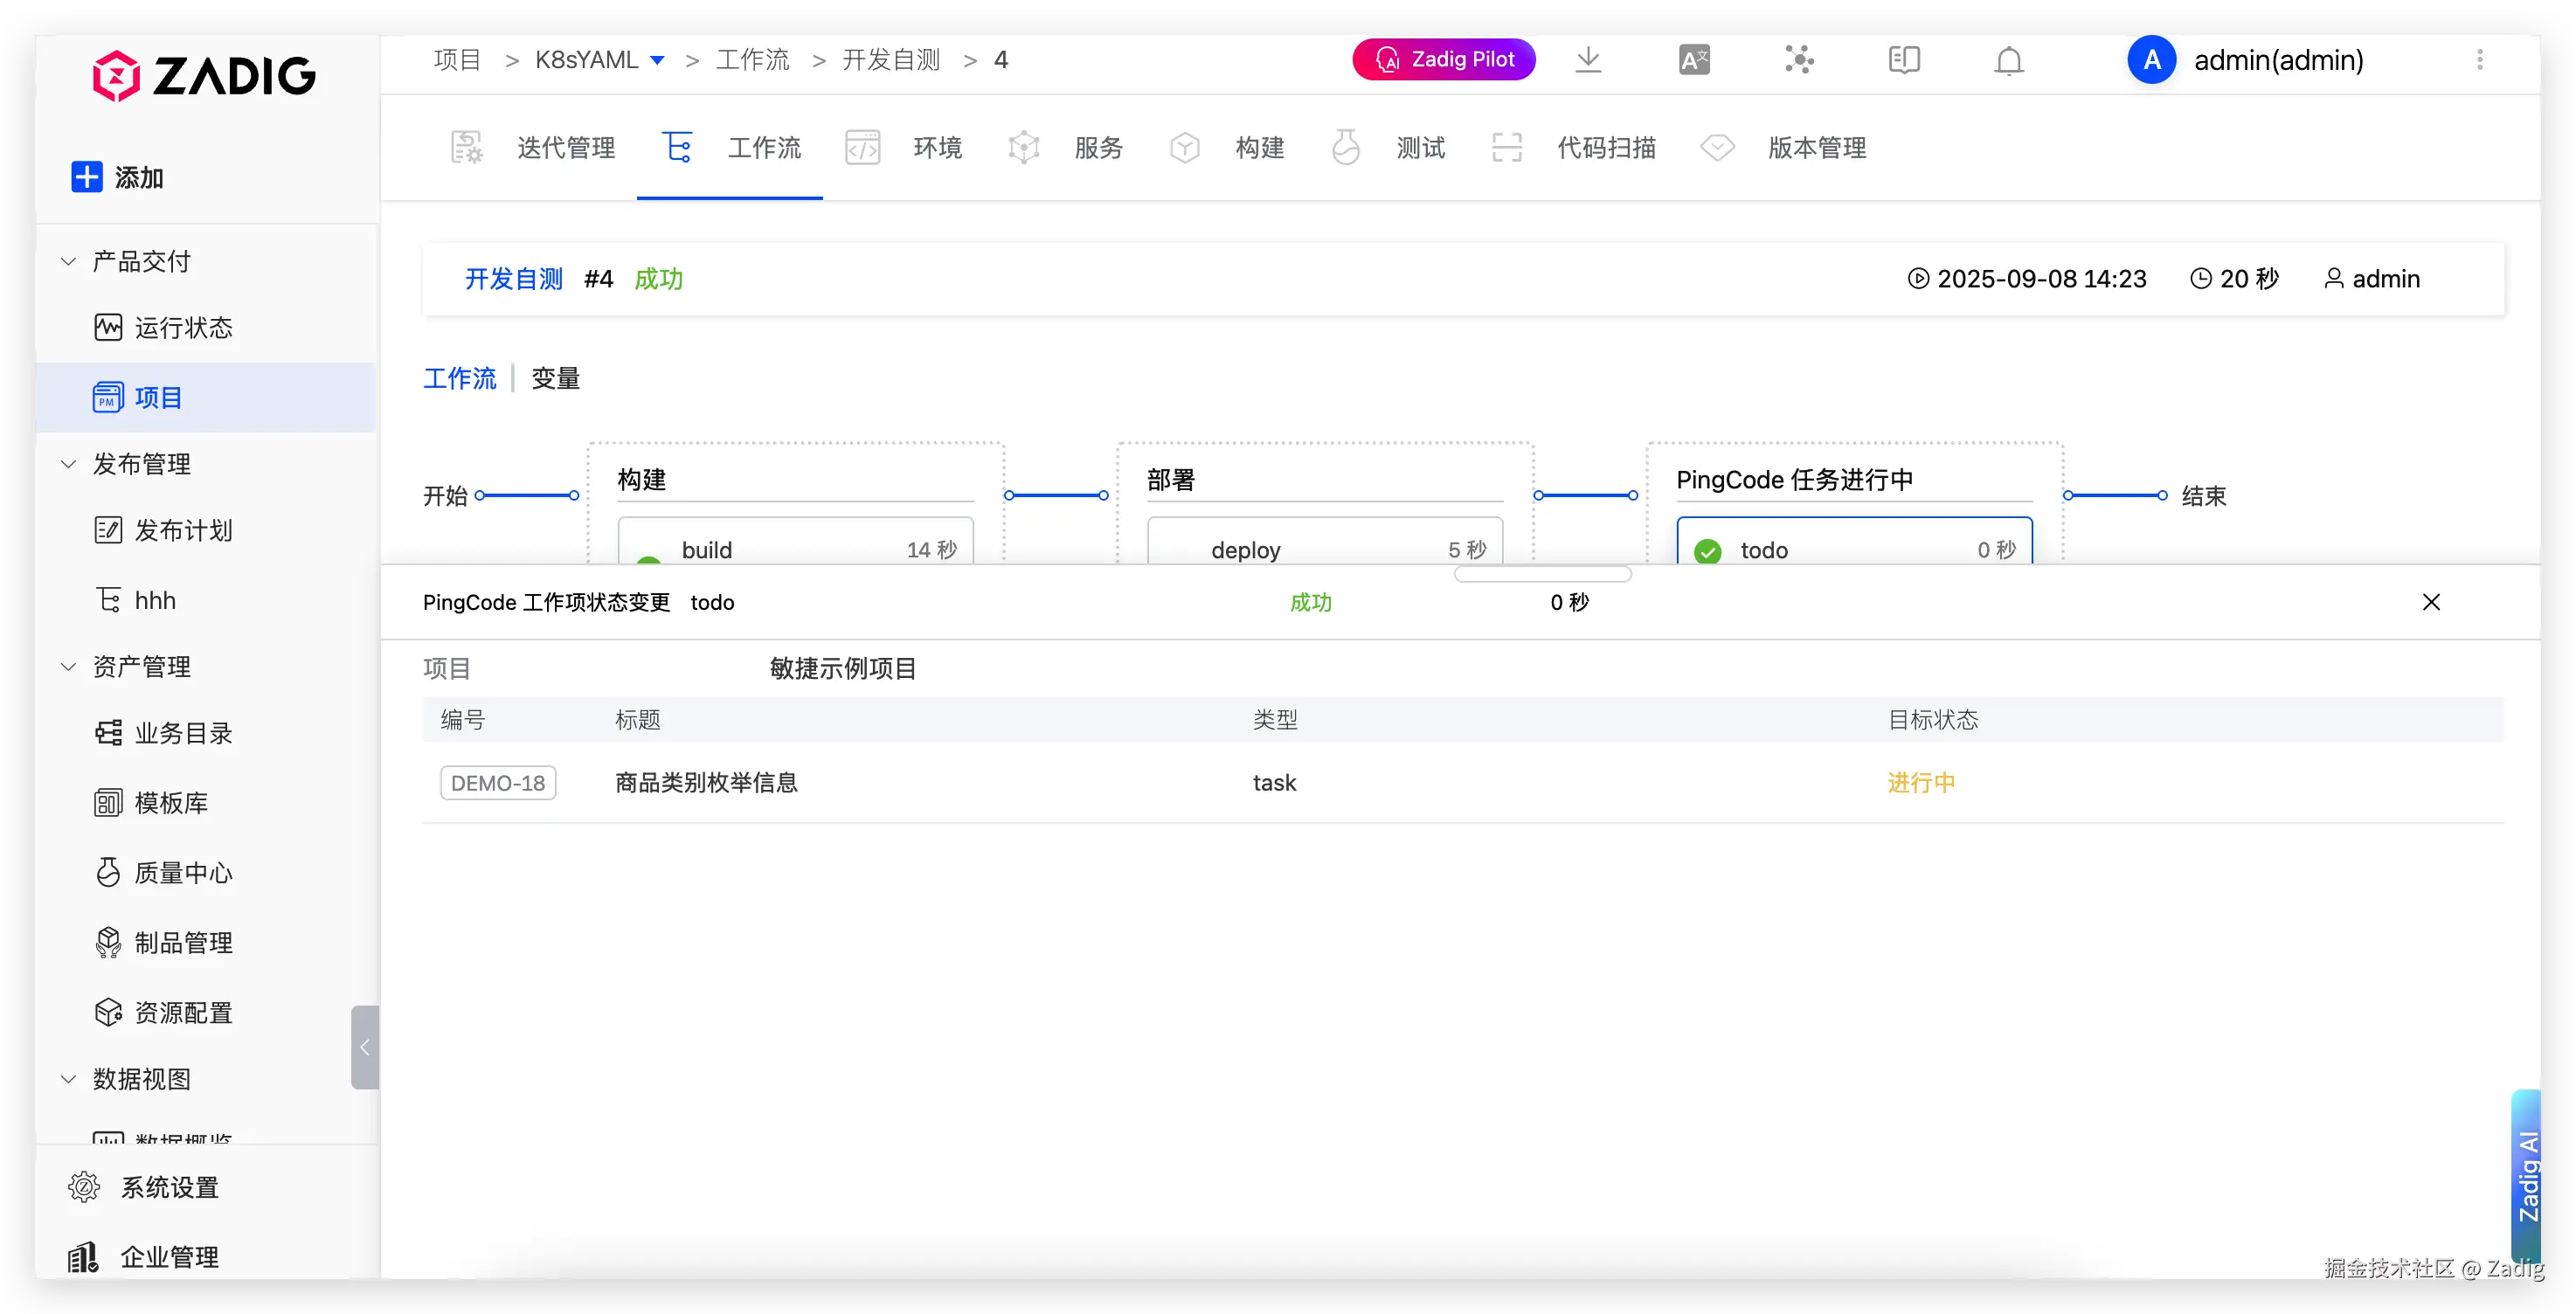Screen dimensions: 2576x1314
Task: Switch to the 变量 sub-tab
Action: point(556,378)
